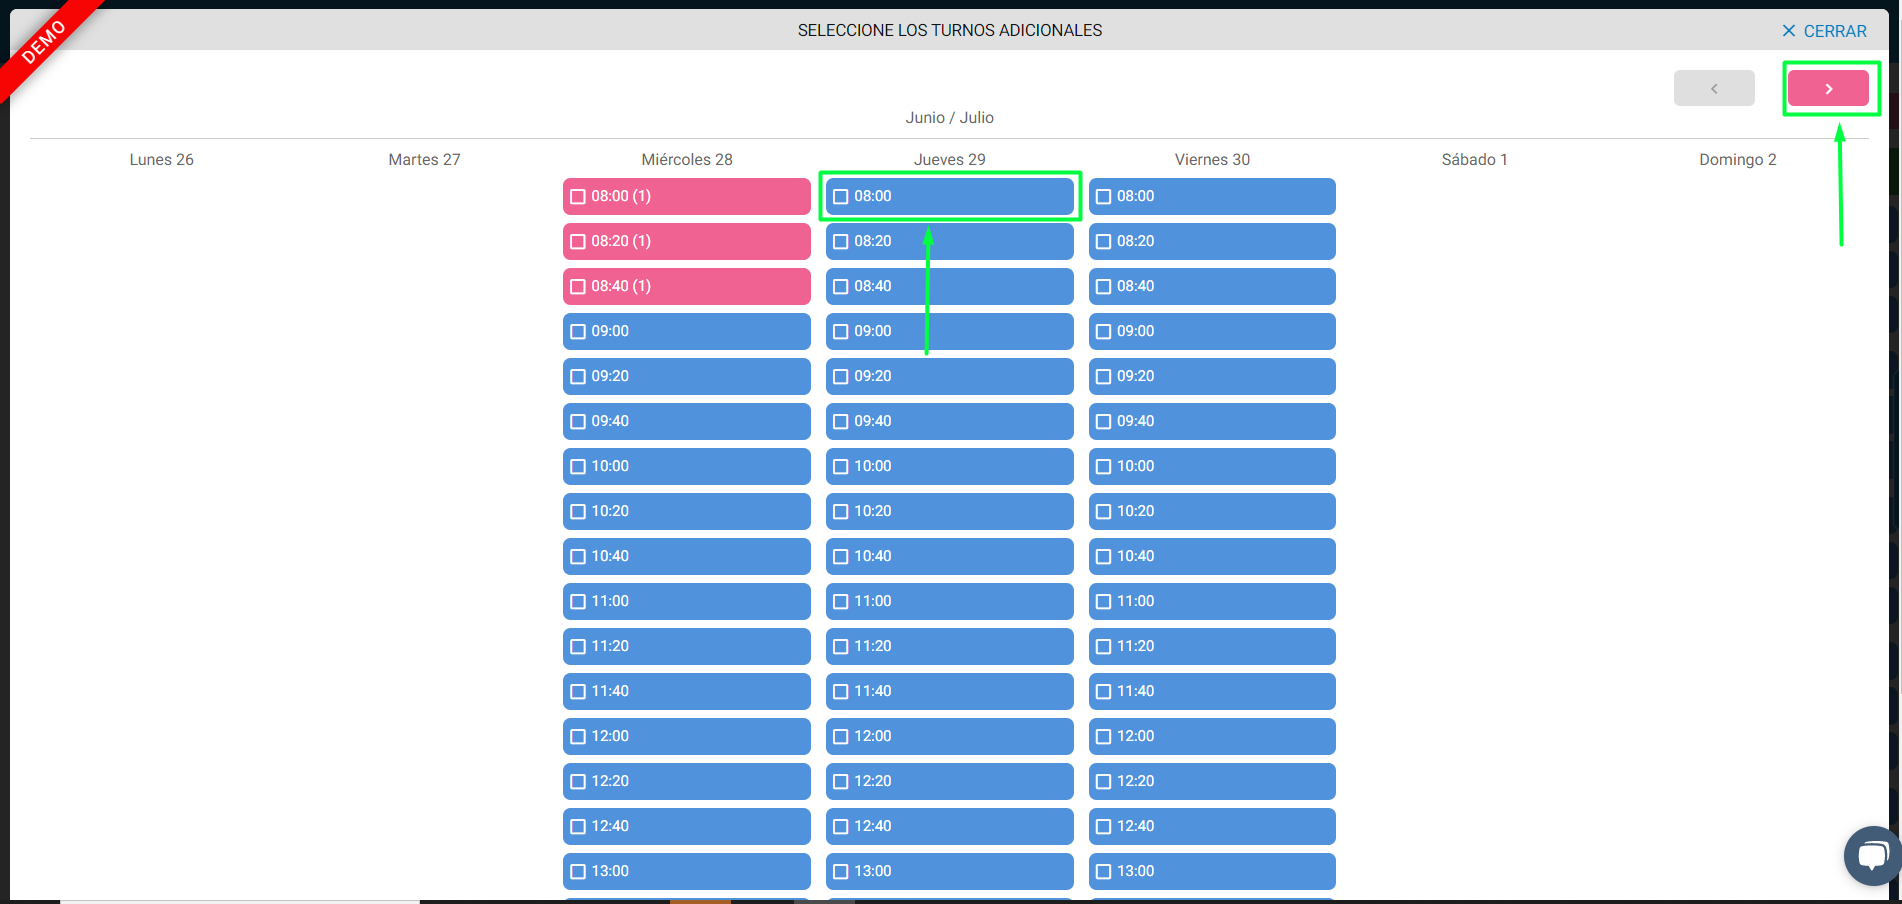Pick the Miércoles 28 12:20 slot
This screenshot has height=904, width=1902.
686,781
